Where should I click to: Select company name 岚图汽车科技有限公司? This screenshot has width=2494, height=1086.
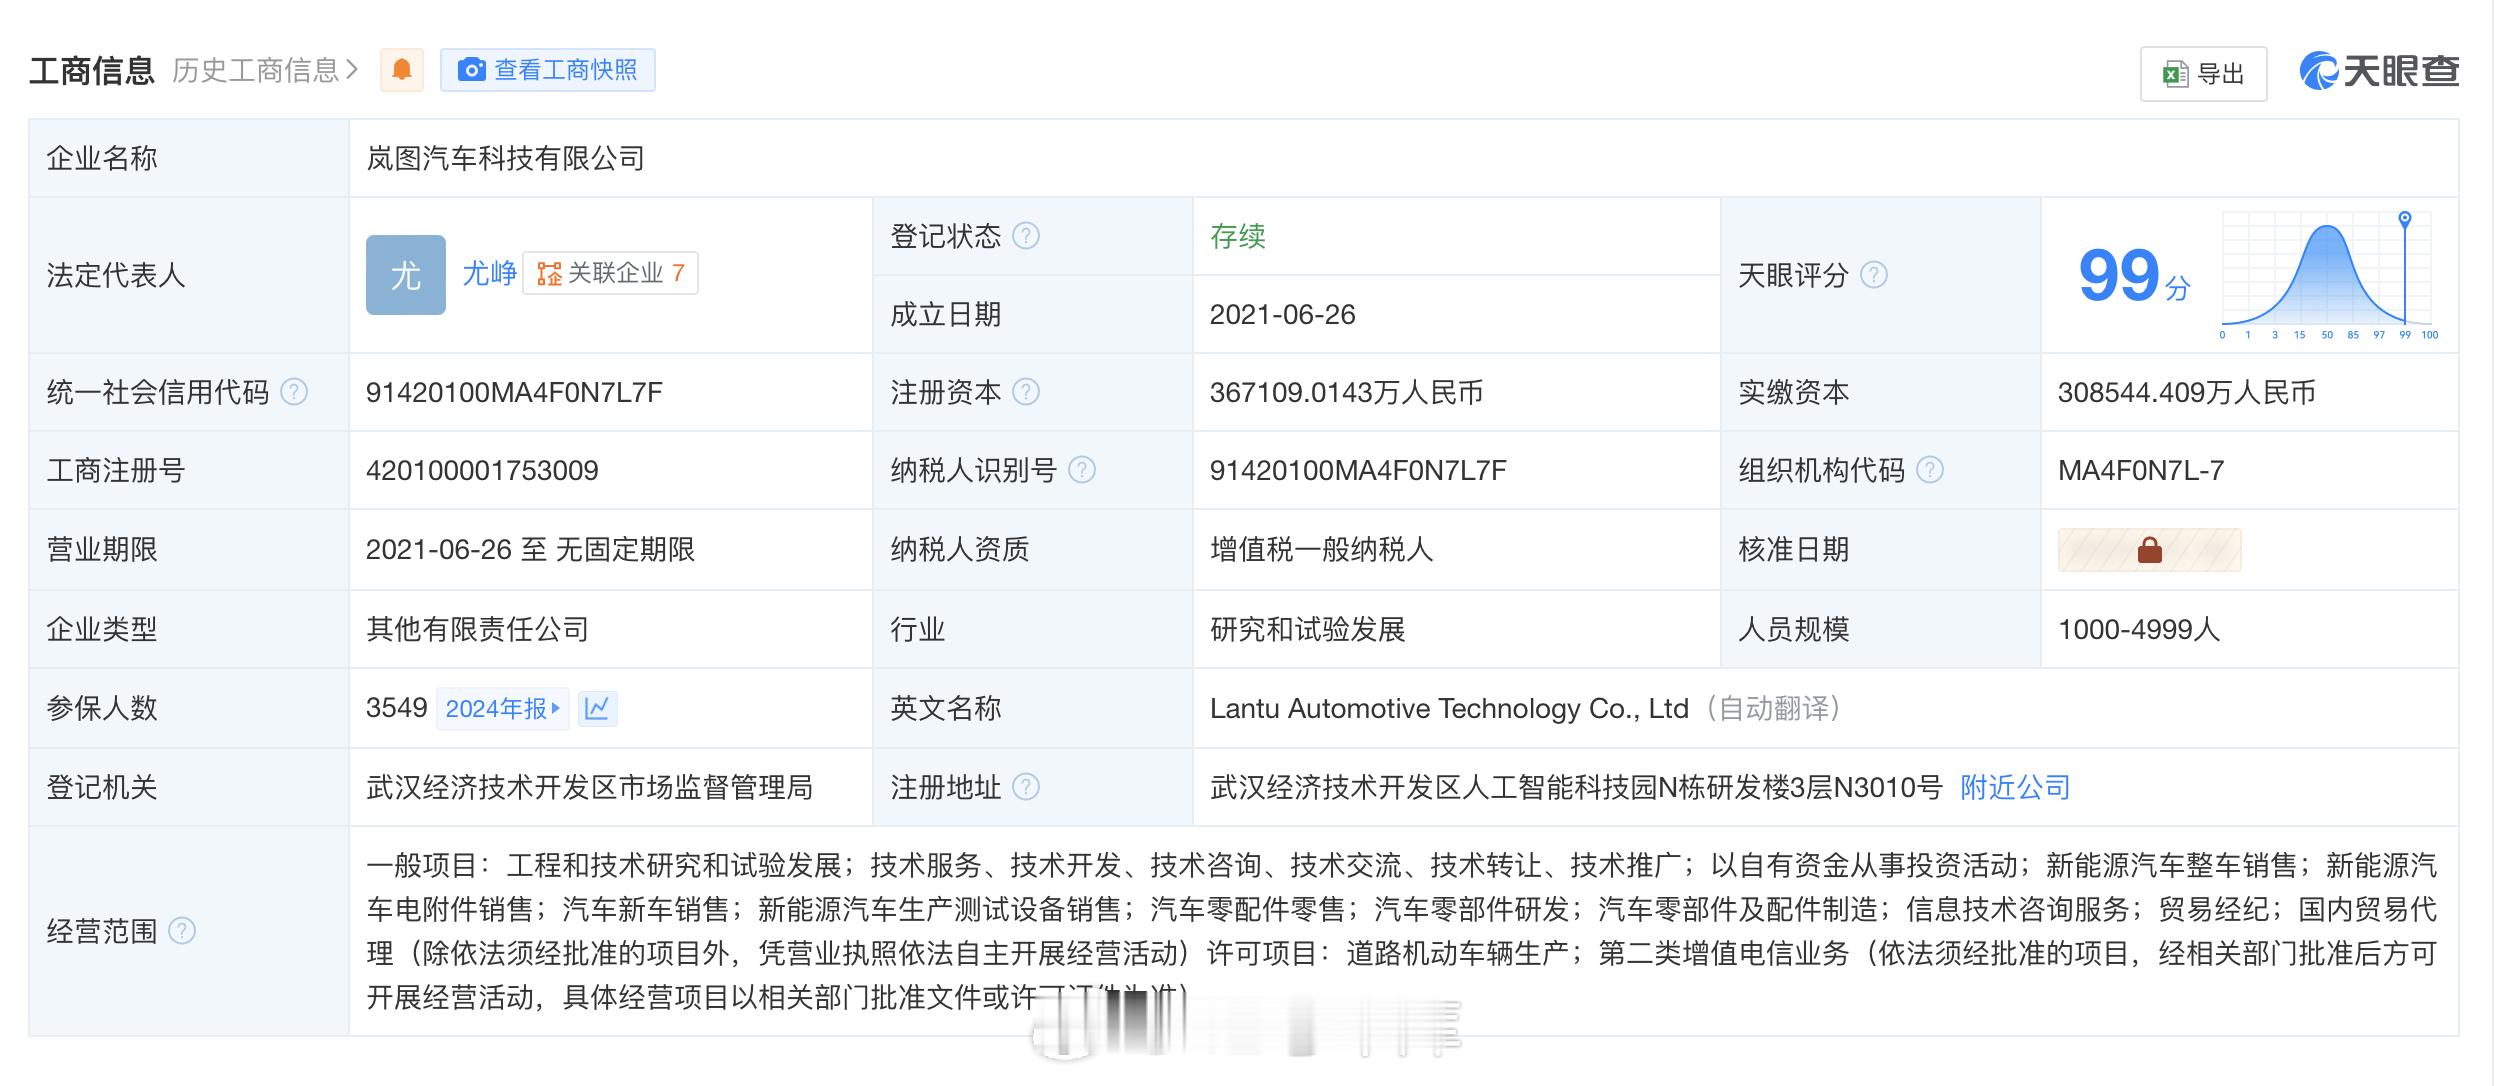click(x=505, y=158)
